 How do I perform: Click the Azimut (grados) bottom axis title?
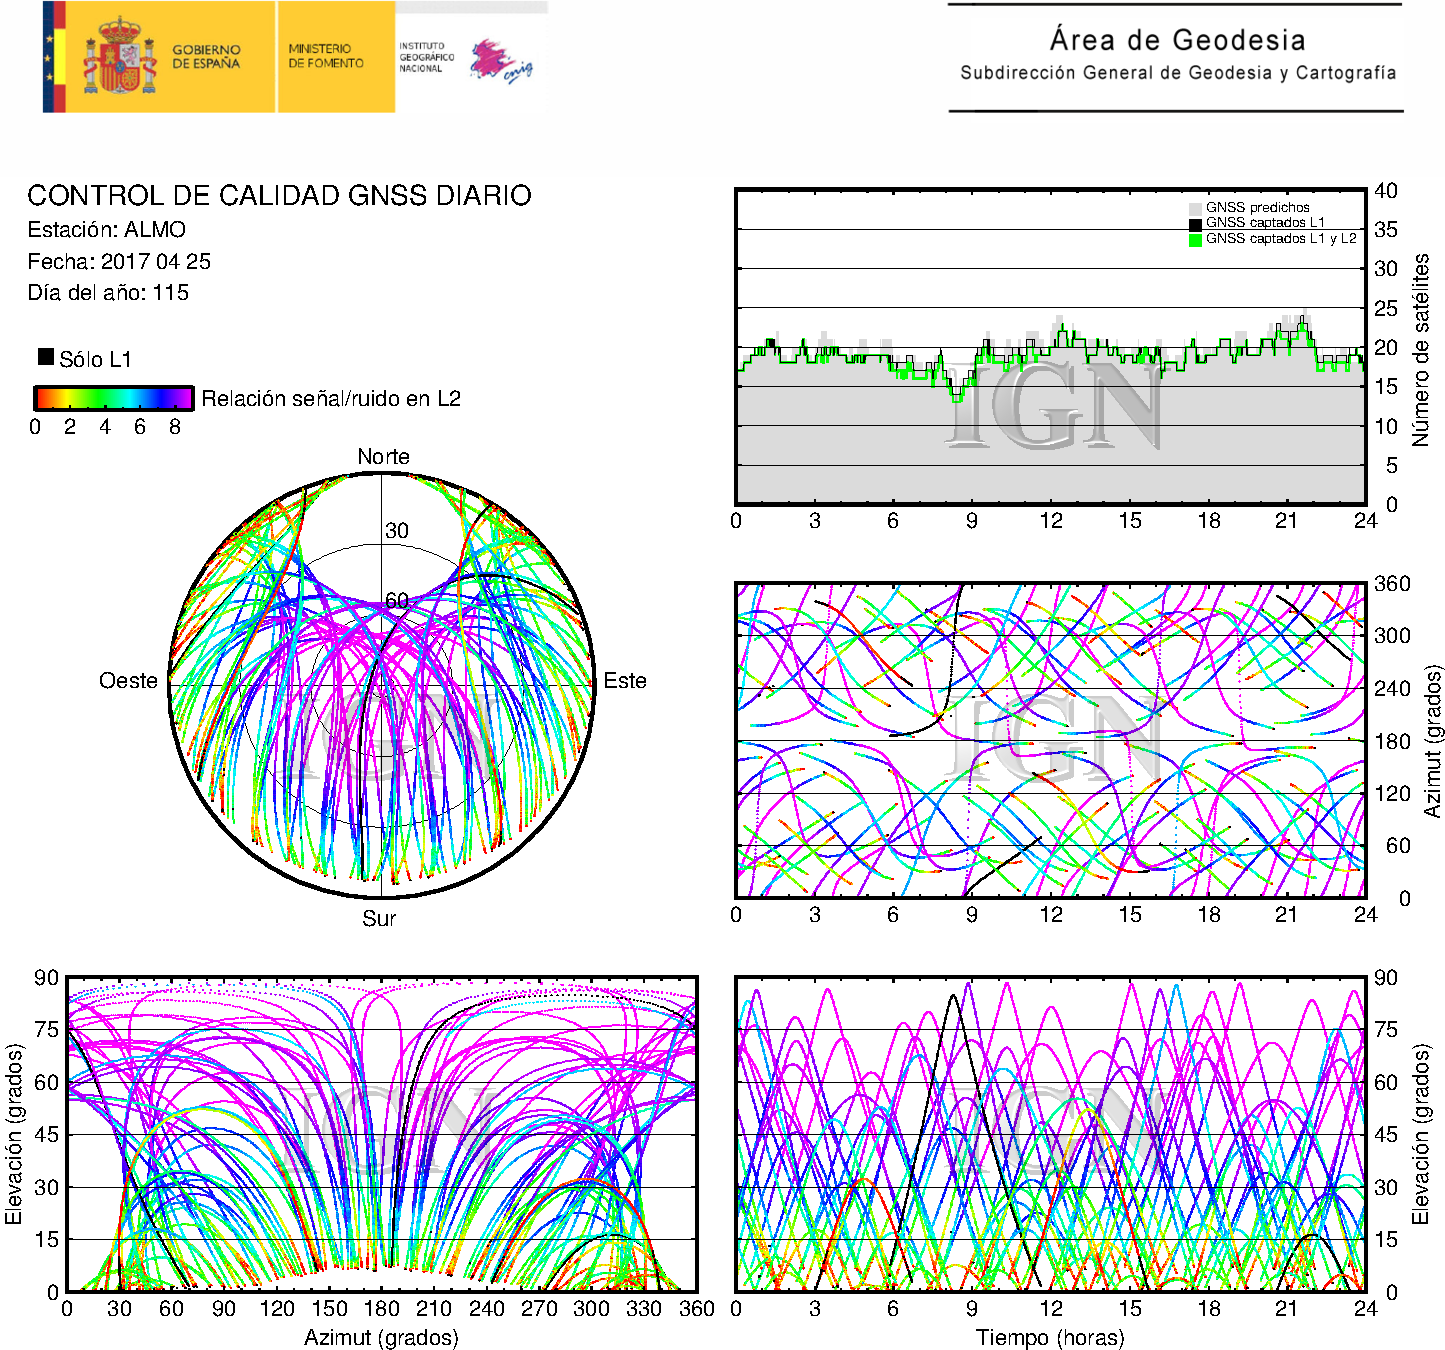pyautogui.click(x=381, y=1337)
